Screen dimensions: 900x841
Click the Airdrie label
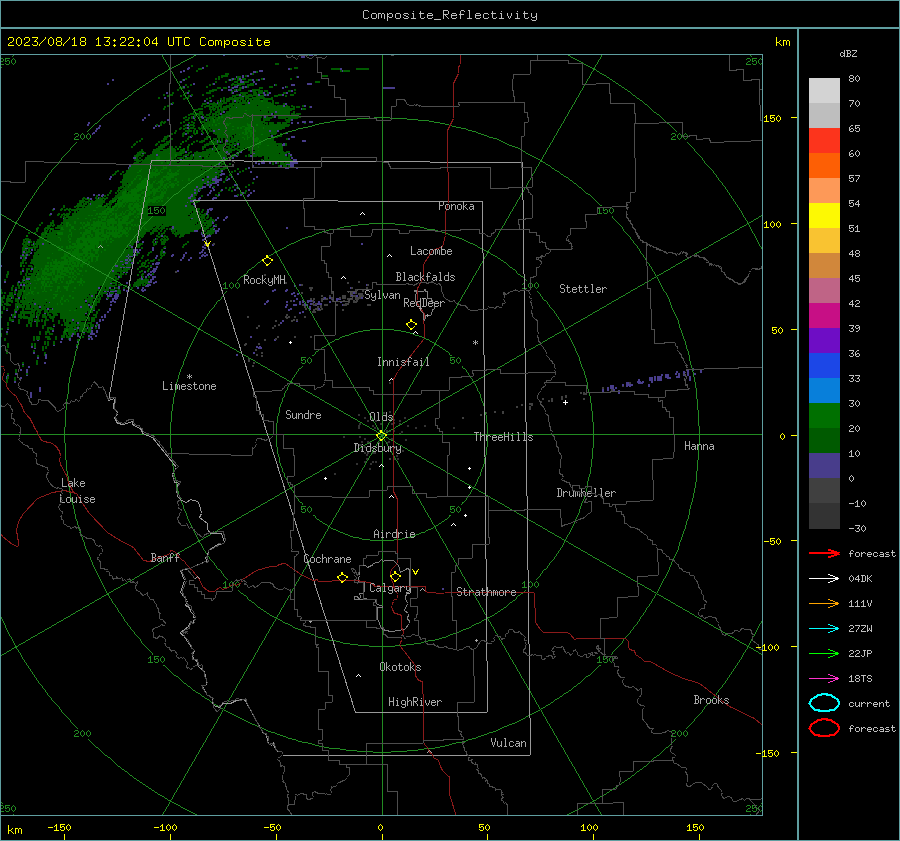(x=394, y=534)
